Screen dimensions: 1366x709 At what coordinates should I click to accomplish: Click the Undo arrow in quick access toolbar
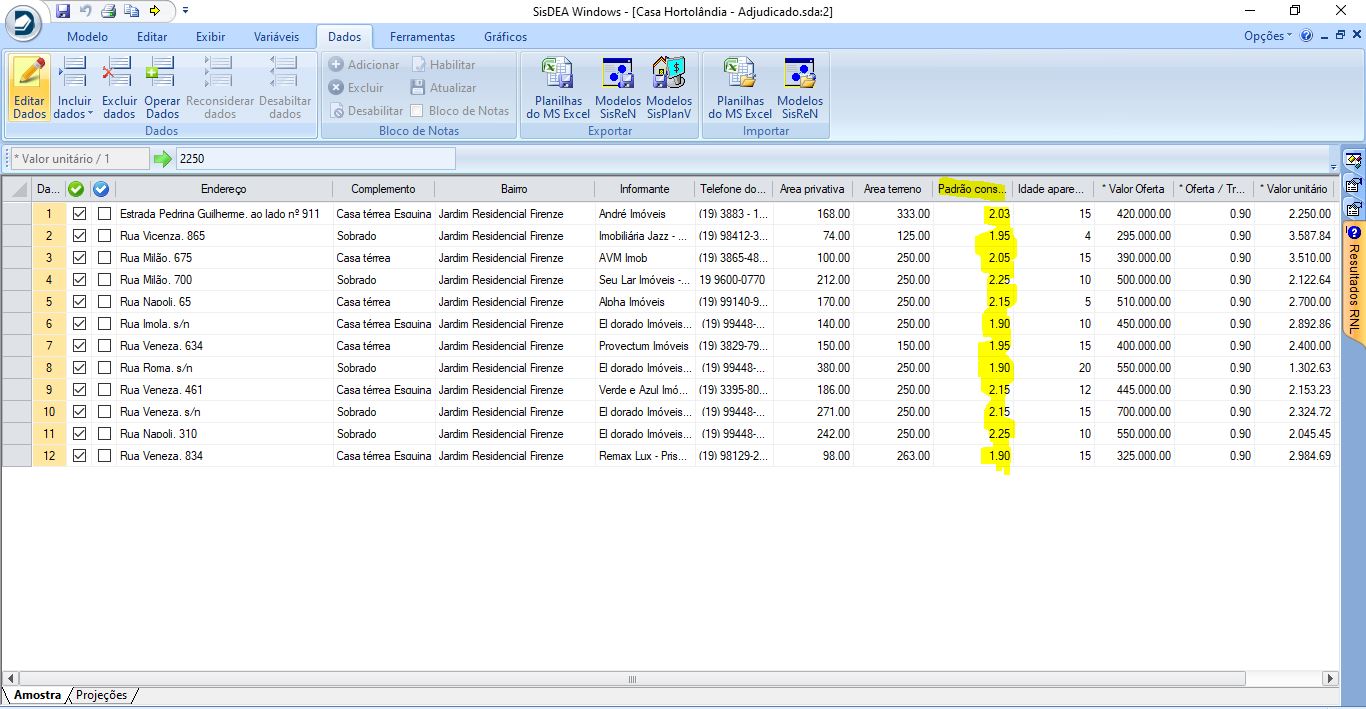(x=85, y=11)
